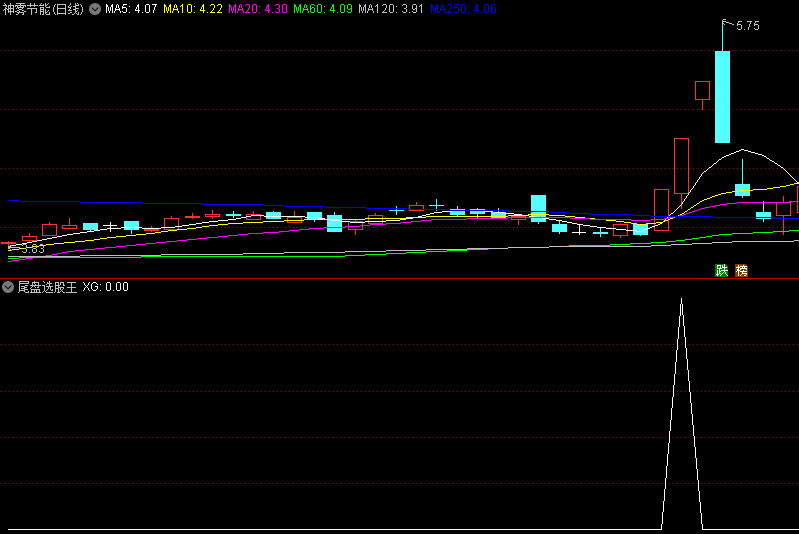The image size is (799, 534).
Task: Click the orange 榜 badge icon
Action: (741, 271)
